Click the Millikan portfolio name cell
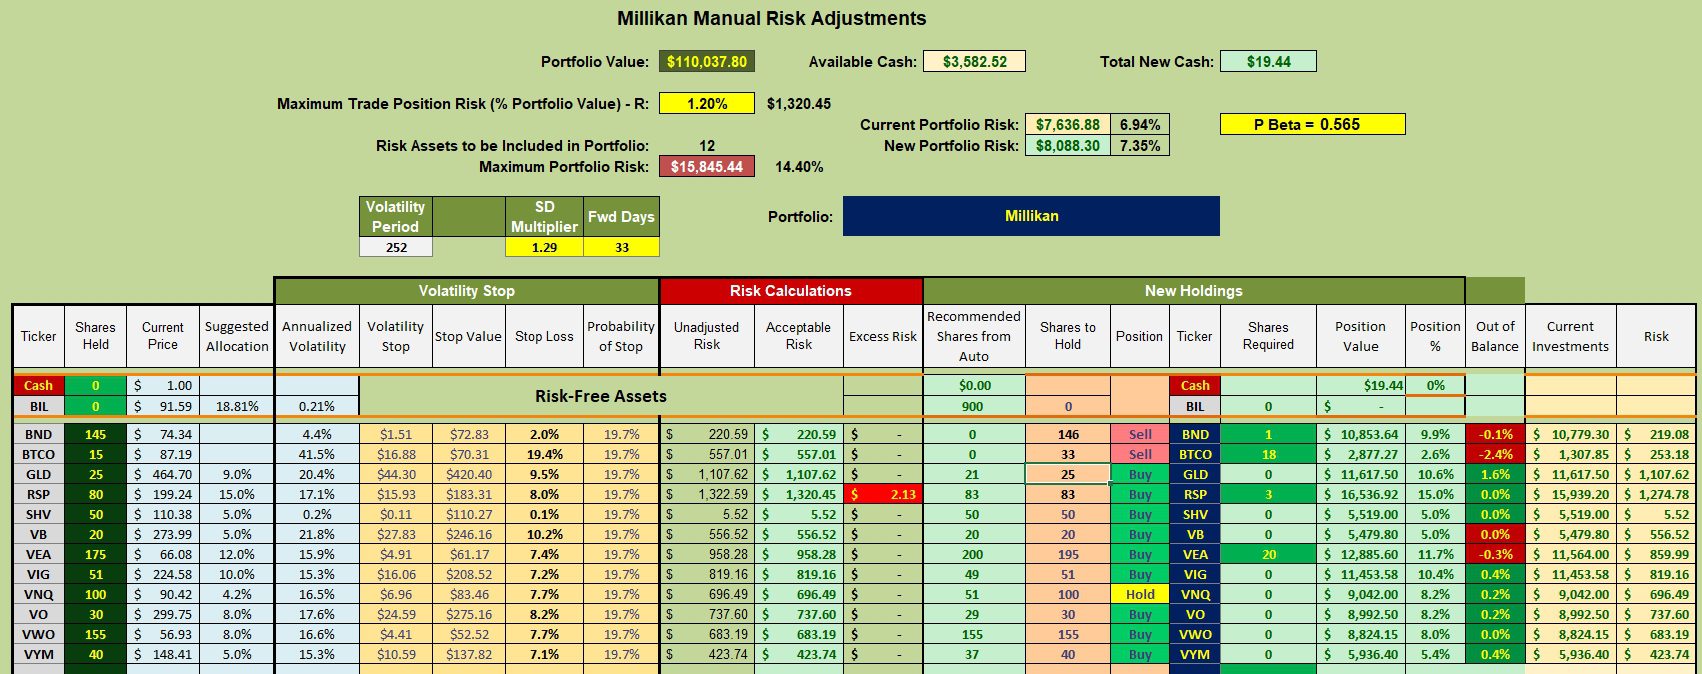1702x674 pixels. tap(1031, 216)
